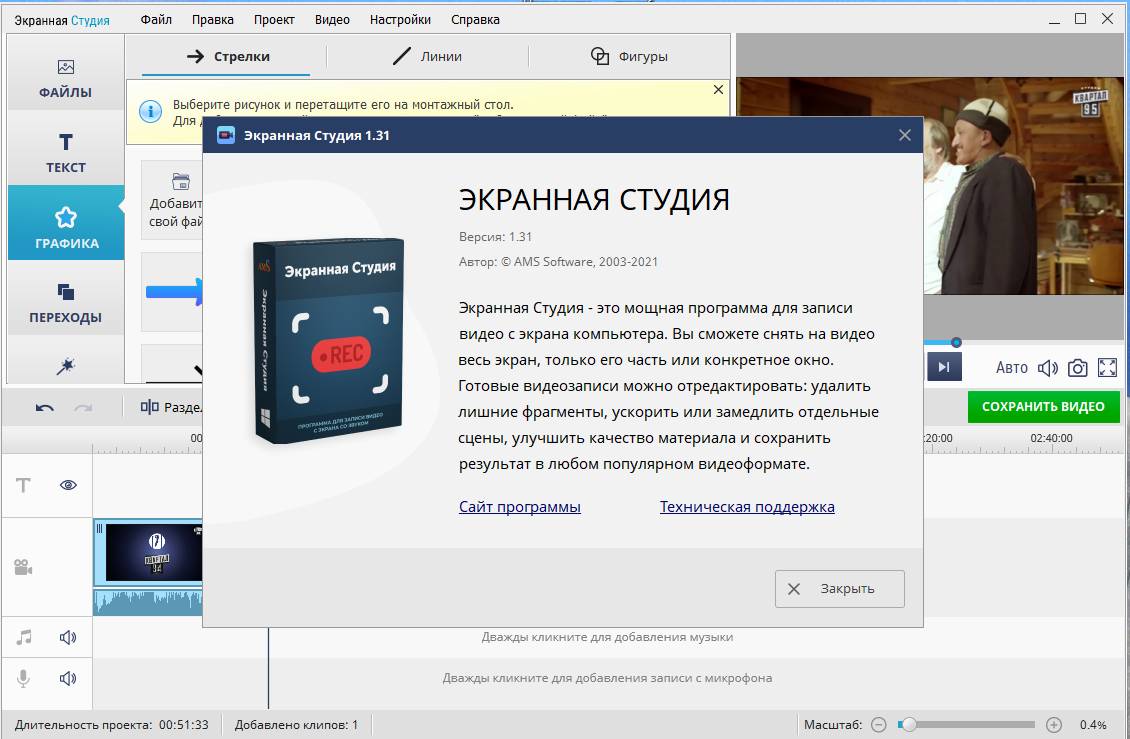Open the Техническая поддержка link
Screen dimensions: 1130x739
click(747, 507)
